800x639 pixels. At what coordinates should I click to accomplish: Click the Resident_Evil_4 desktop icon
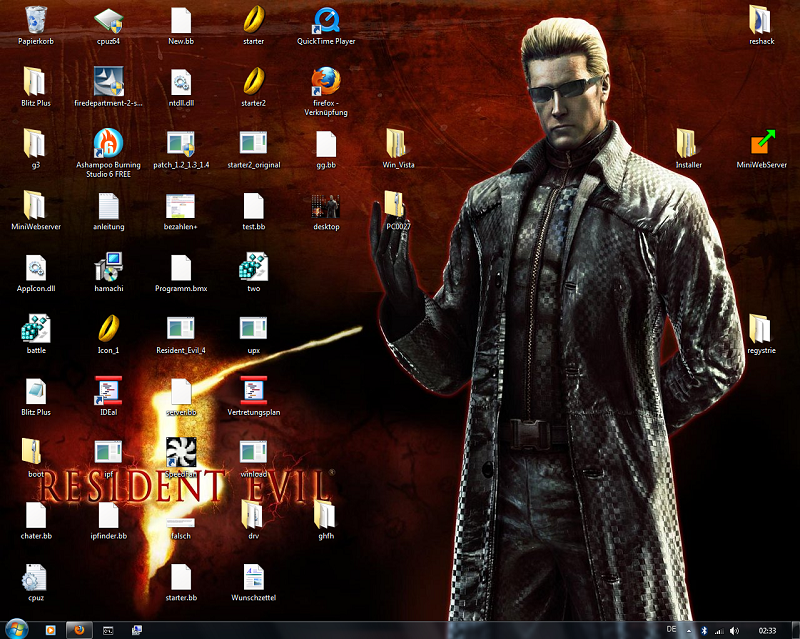180,329
